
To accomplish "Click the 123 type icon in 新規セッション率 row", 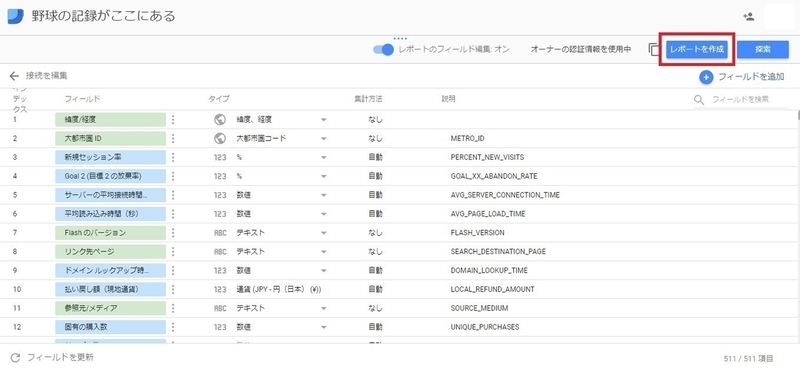I will pos(220,157).
